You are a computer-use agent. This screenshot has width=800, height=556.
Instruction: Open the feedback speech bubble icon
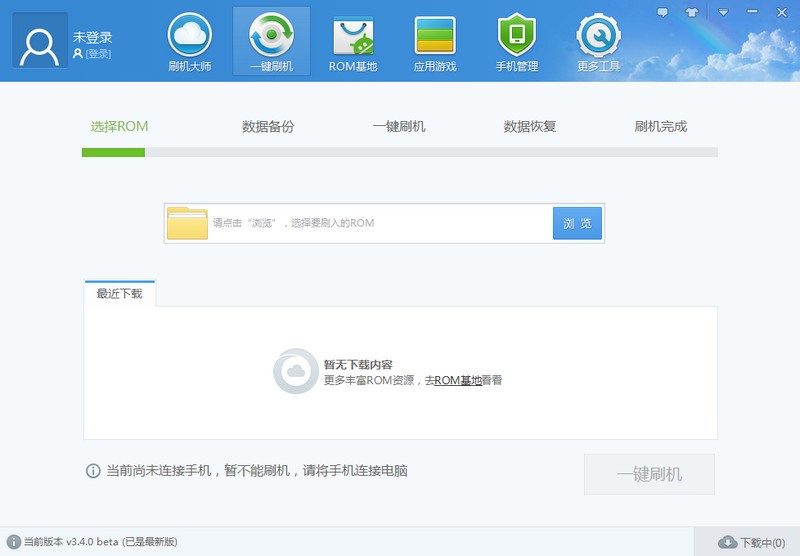662,12
